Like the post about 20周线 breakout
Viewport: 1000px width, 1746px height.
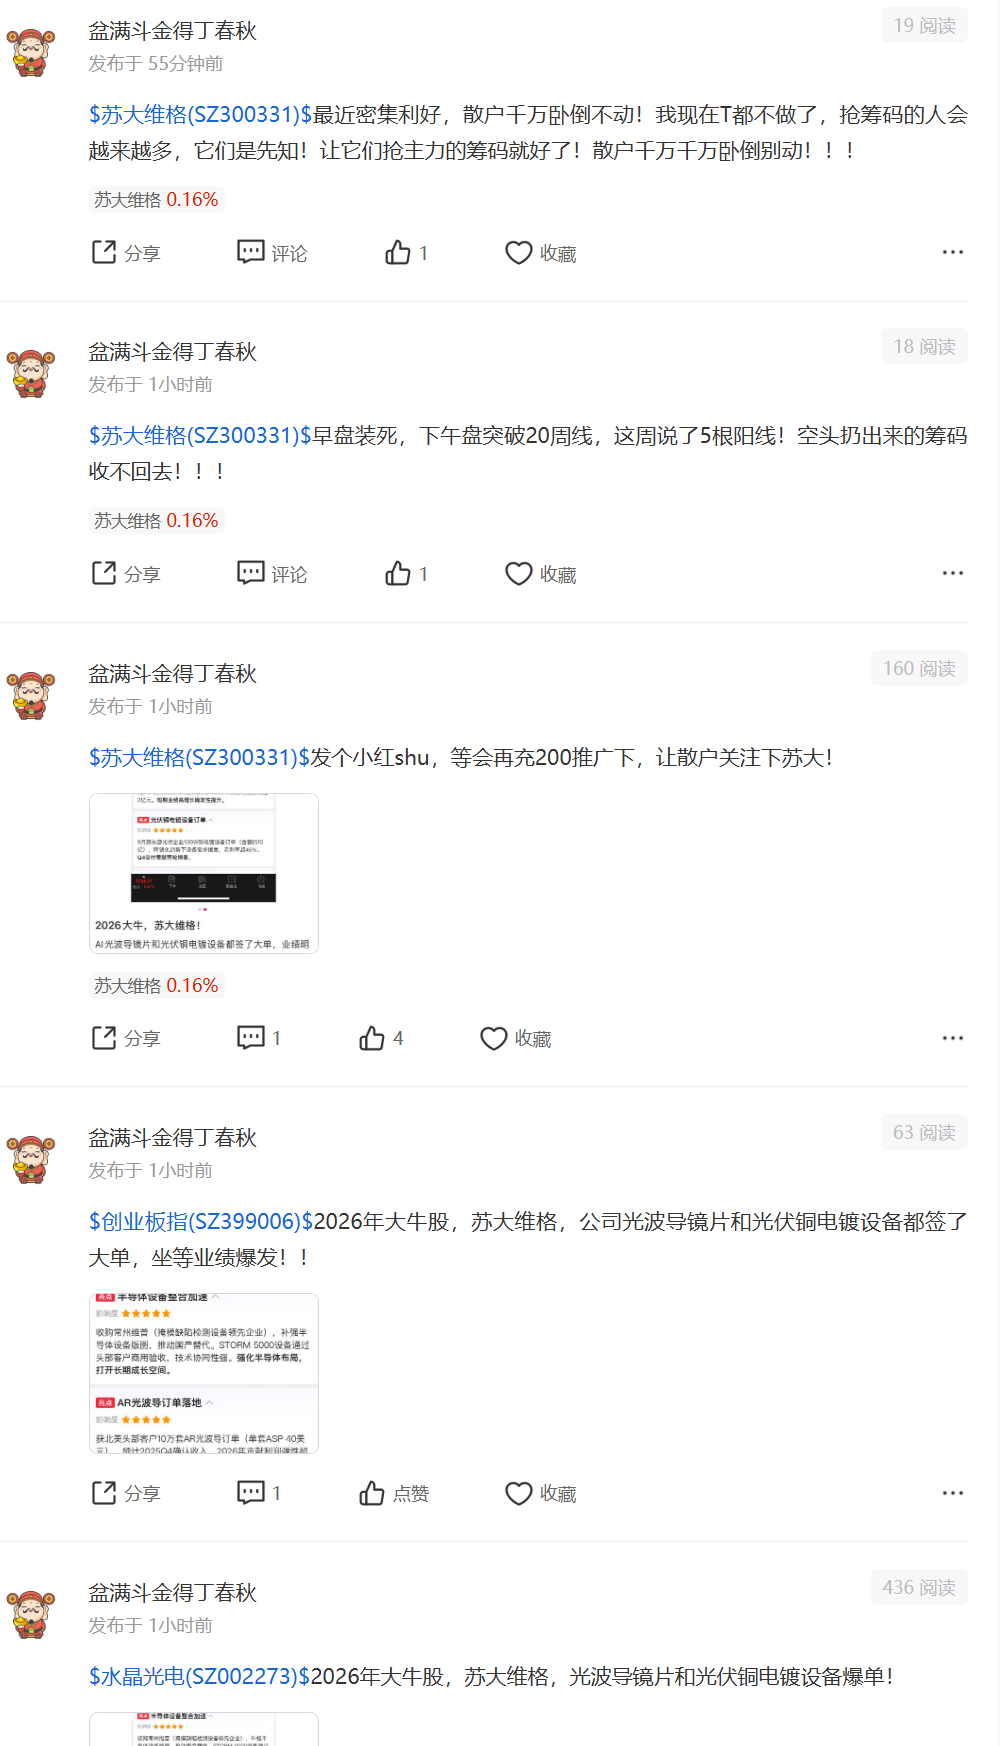tap(406, 574)
